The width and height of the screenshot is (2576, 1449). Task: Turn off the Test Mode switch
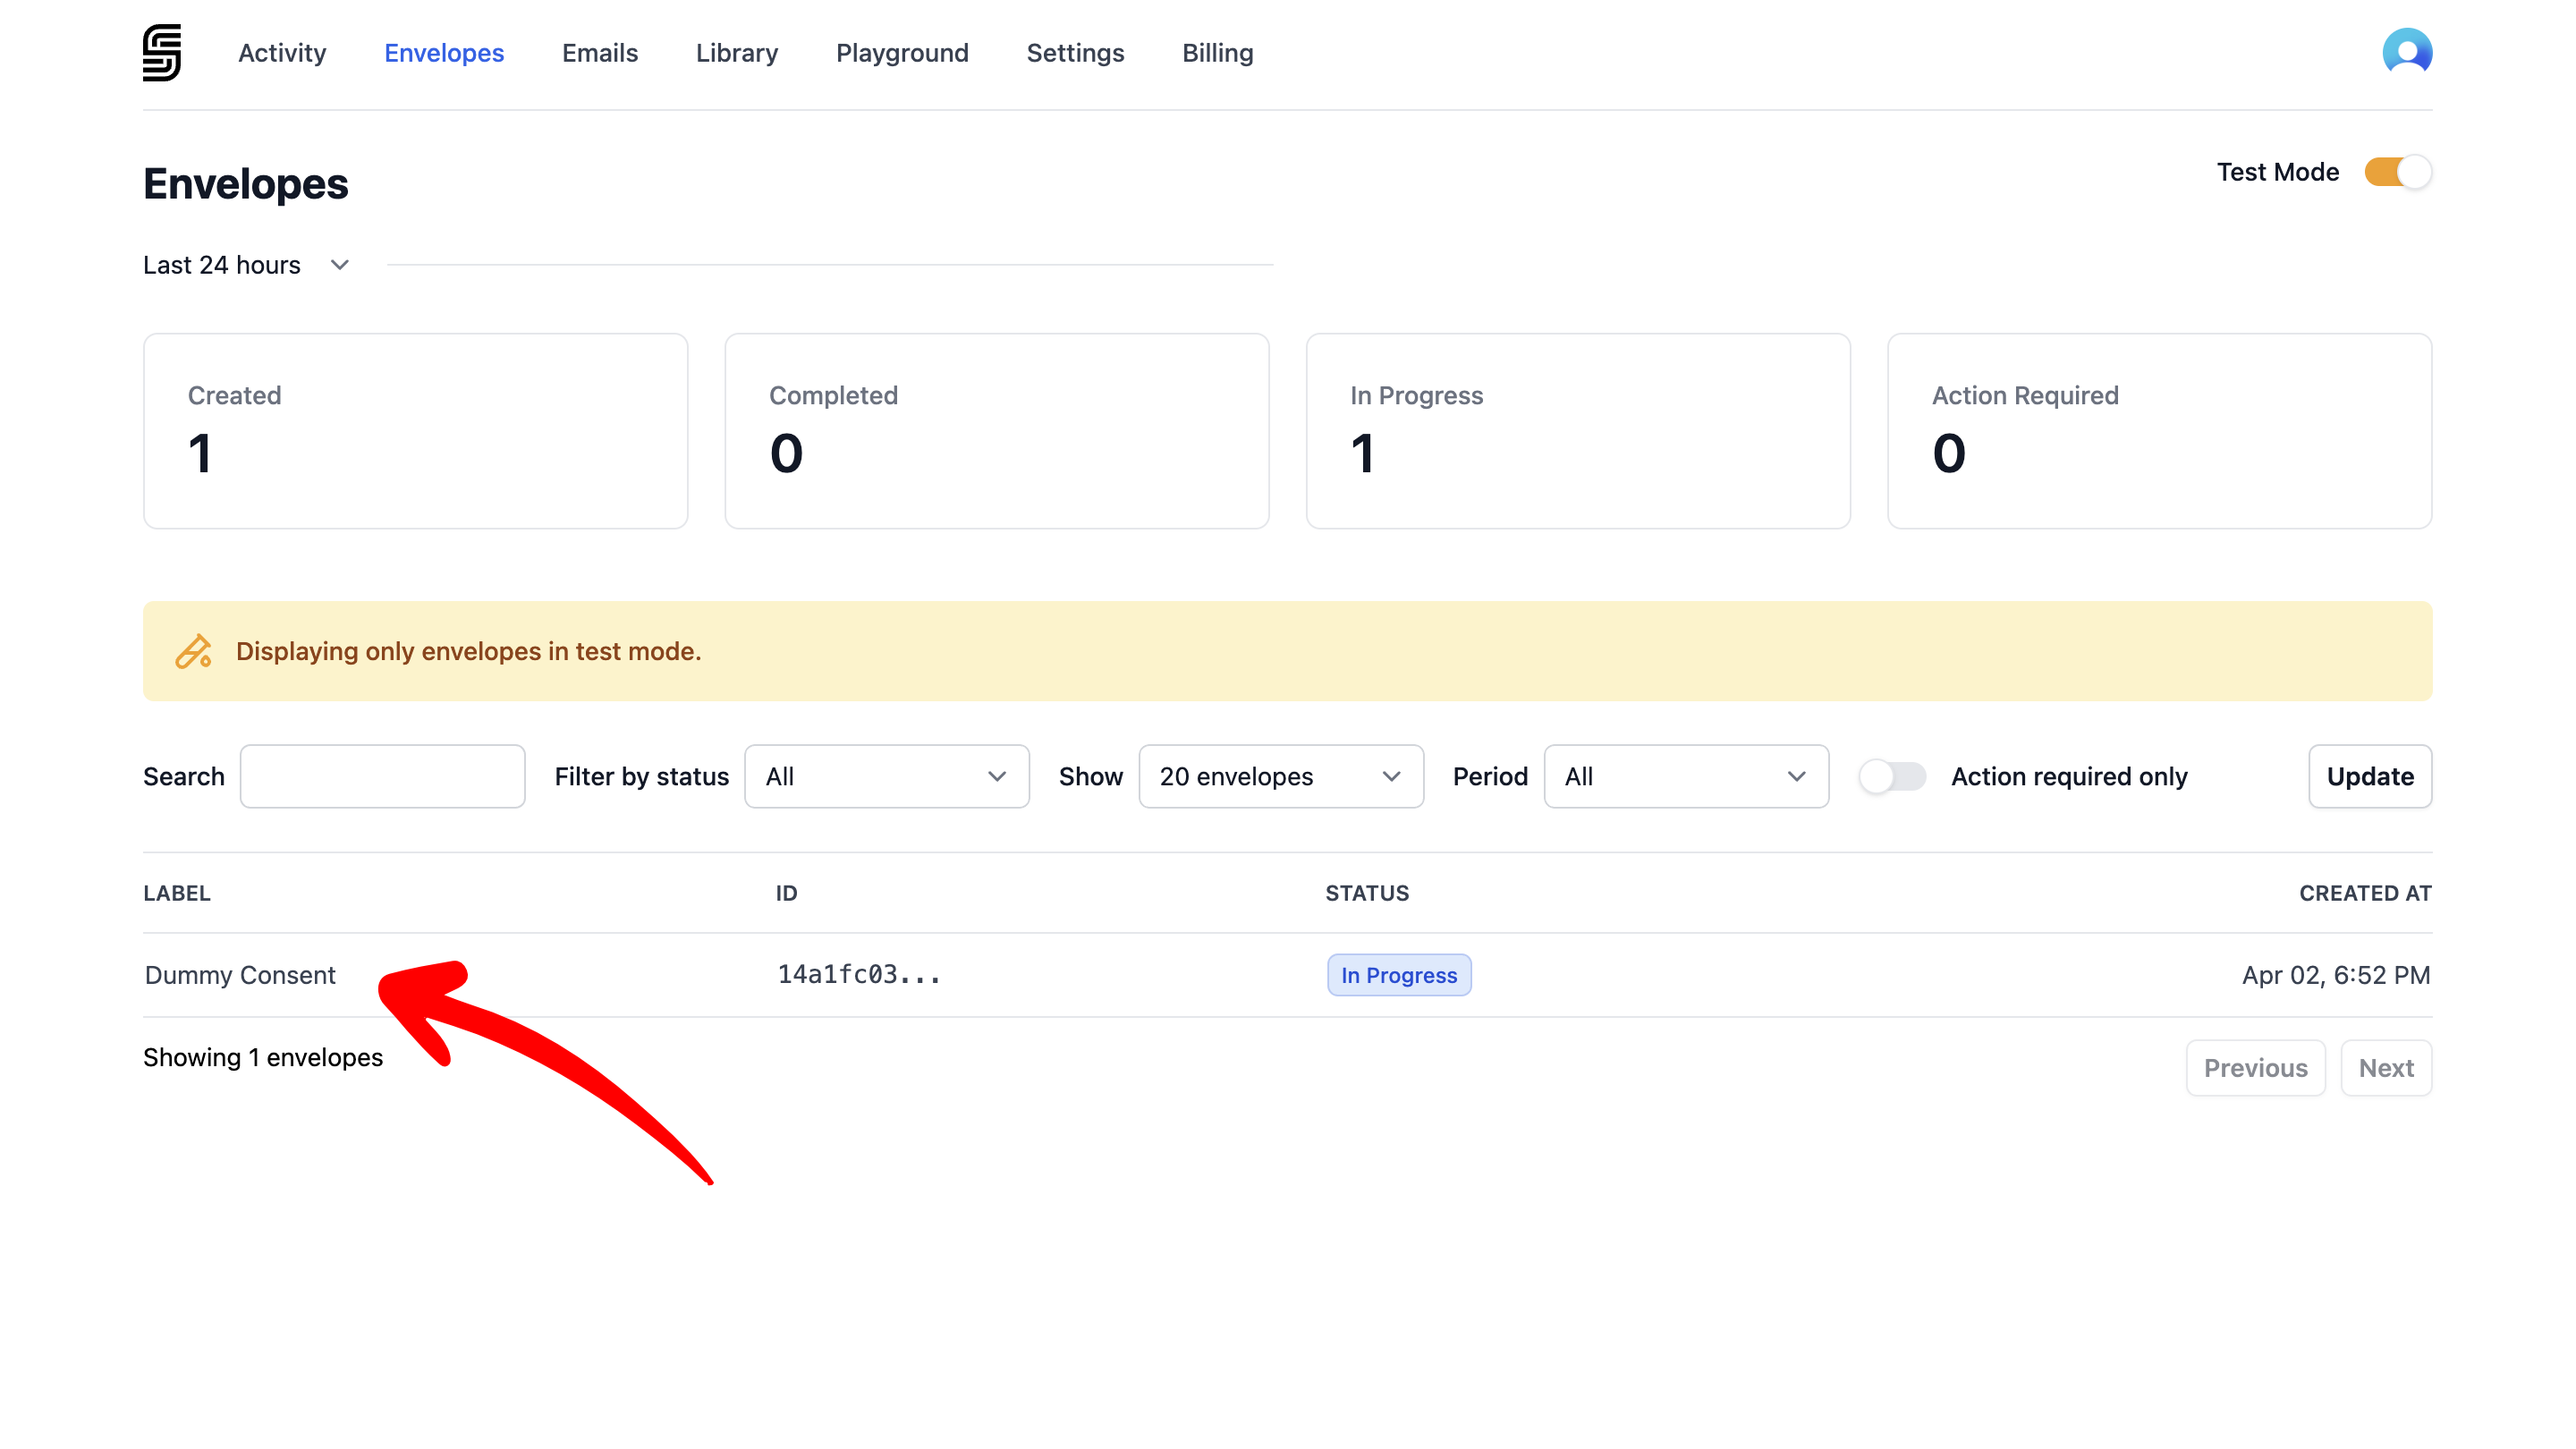click(x=2397, y=172)
